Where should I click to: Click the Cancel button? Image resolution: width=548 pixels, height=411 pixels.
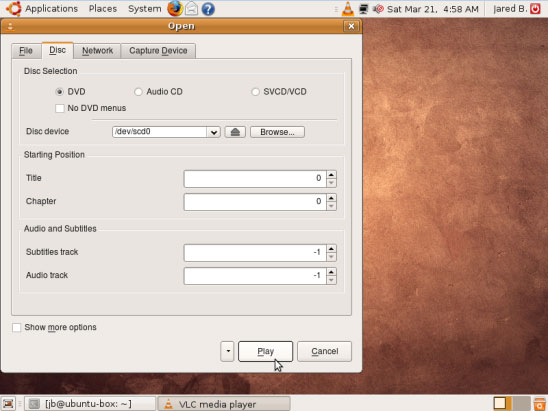click(x=325, y=351)
